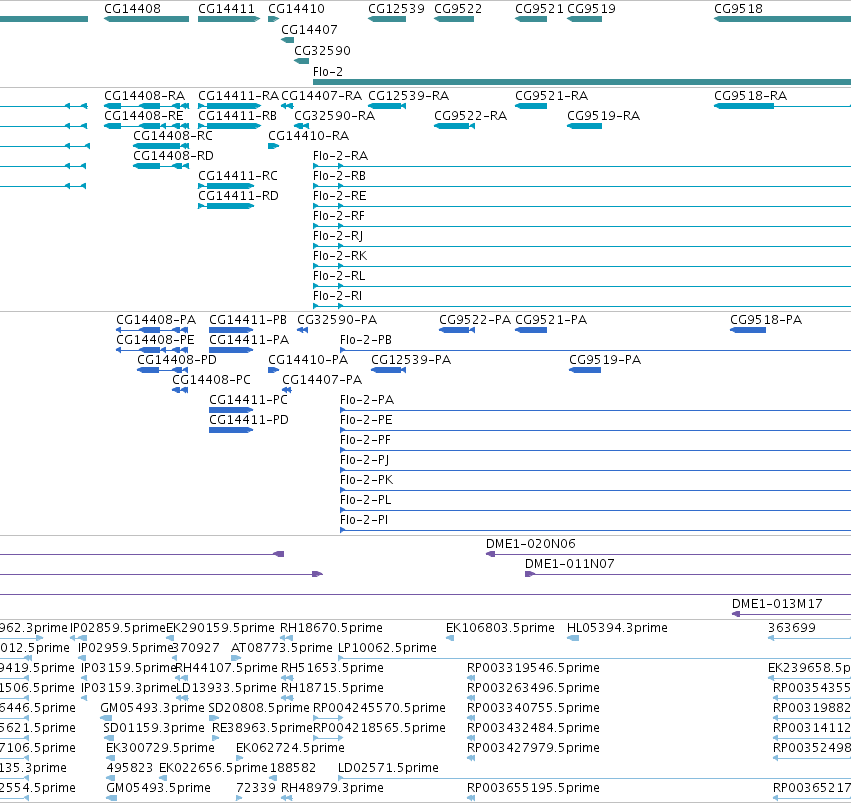Select the SD20808.5prime EST label

pos(259,708)
